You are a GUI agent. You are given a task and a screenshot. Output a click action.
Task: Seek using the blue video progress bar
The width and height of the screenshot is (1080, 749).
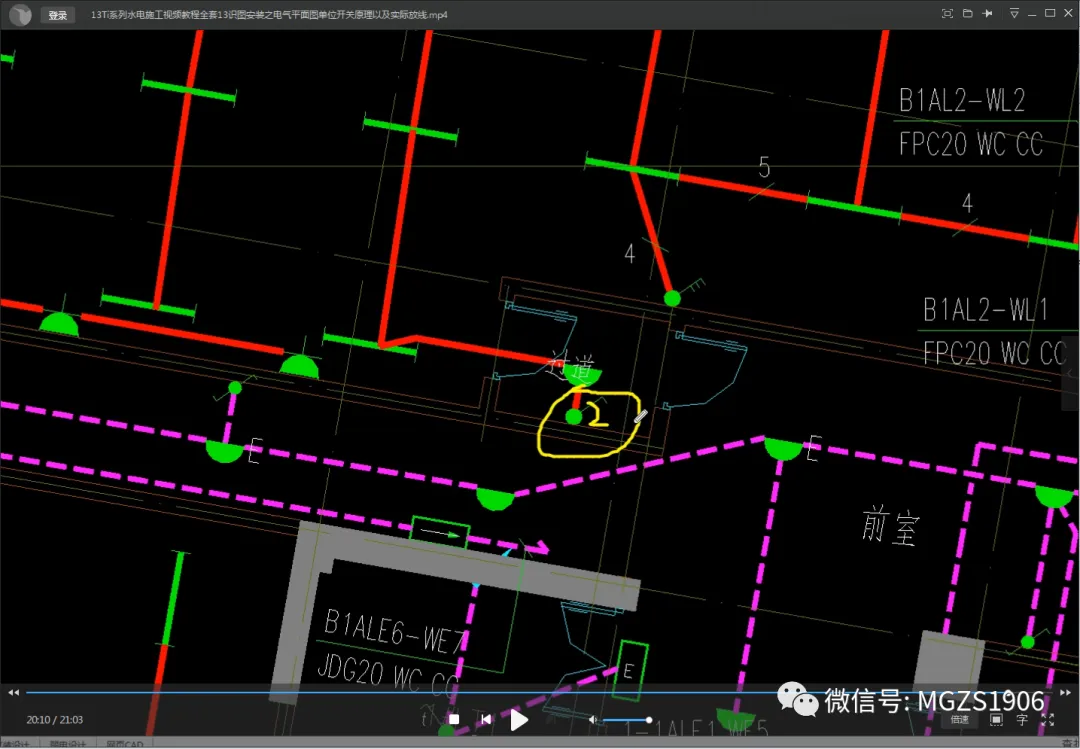[x=540, y=692]
